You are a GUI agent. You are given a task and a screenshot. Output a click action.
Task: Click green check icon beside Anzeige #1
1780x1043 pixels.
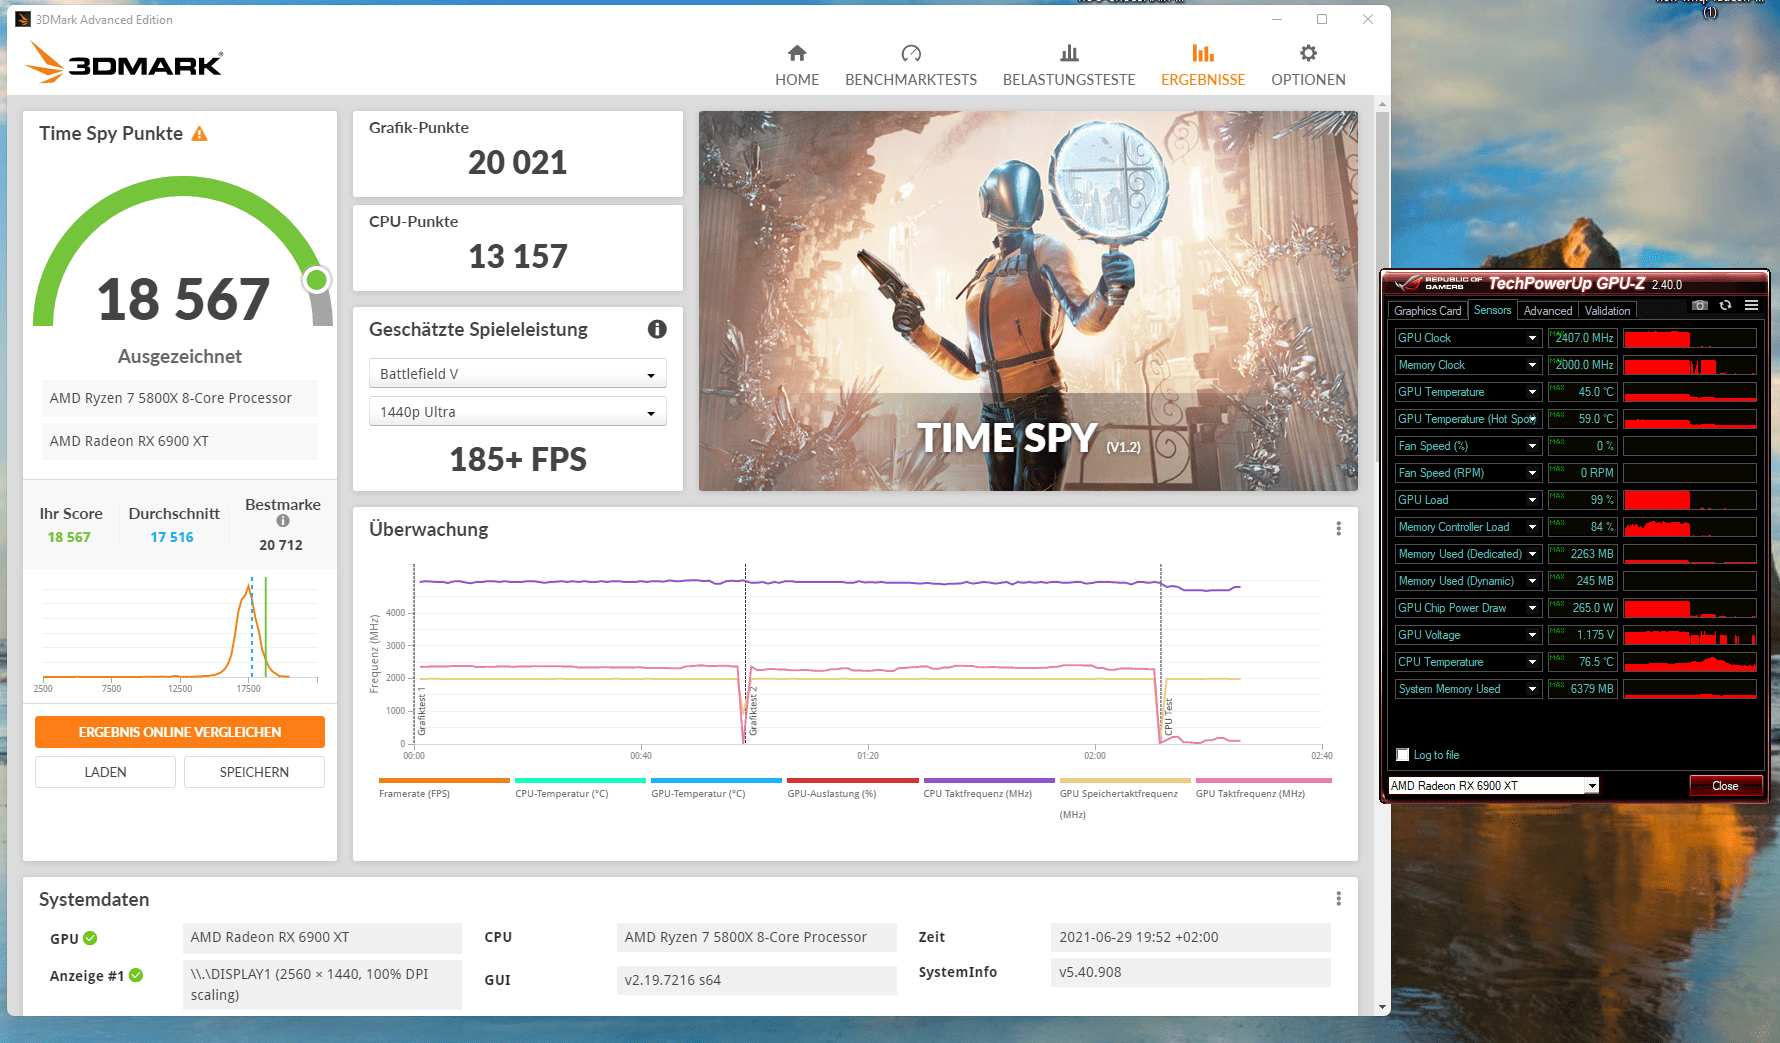click(x=136, y=975)
